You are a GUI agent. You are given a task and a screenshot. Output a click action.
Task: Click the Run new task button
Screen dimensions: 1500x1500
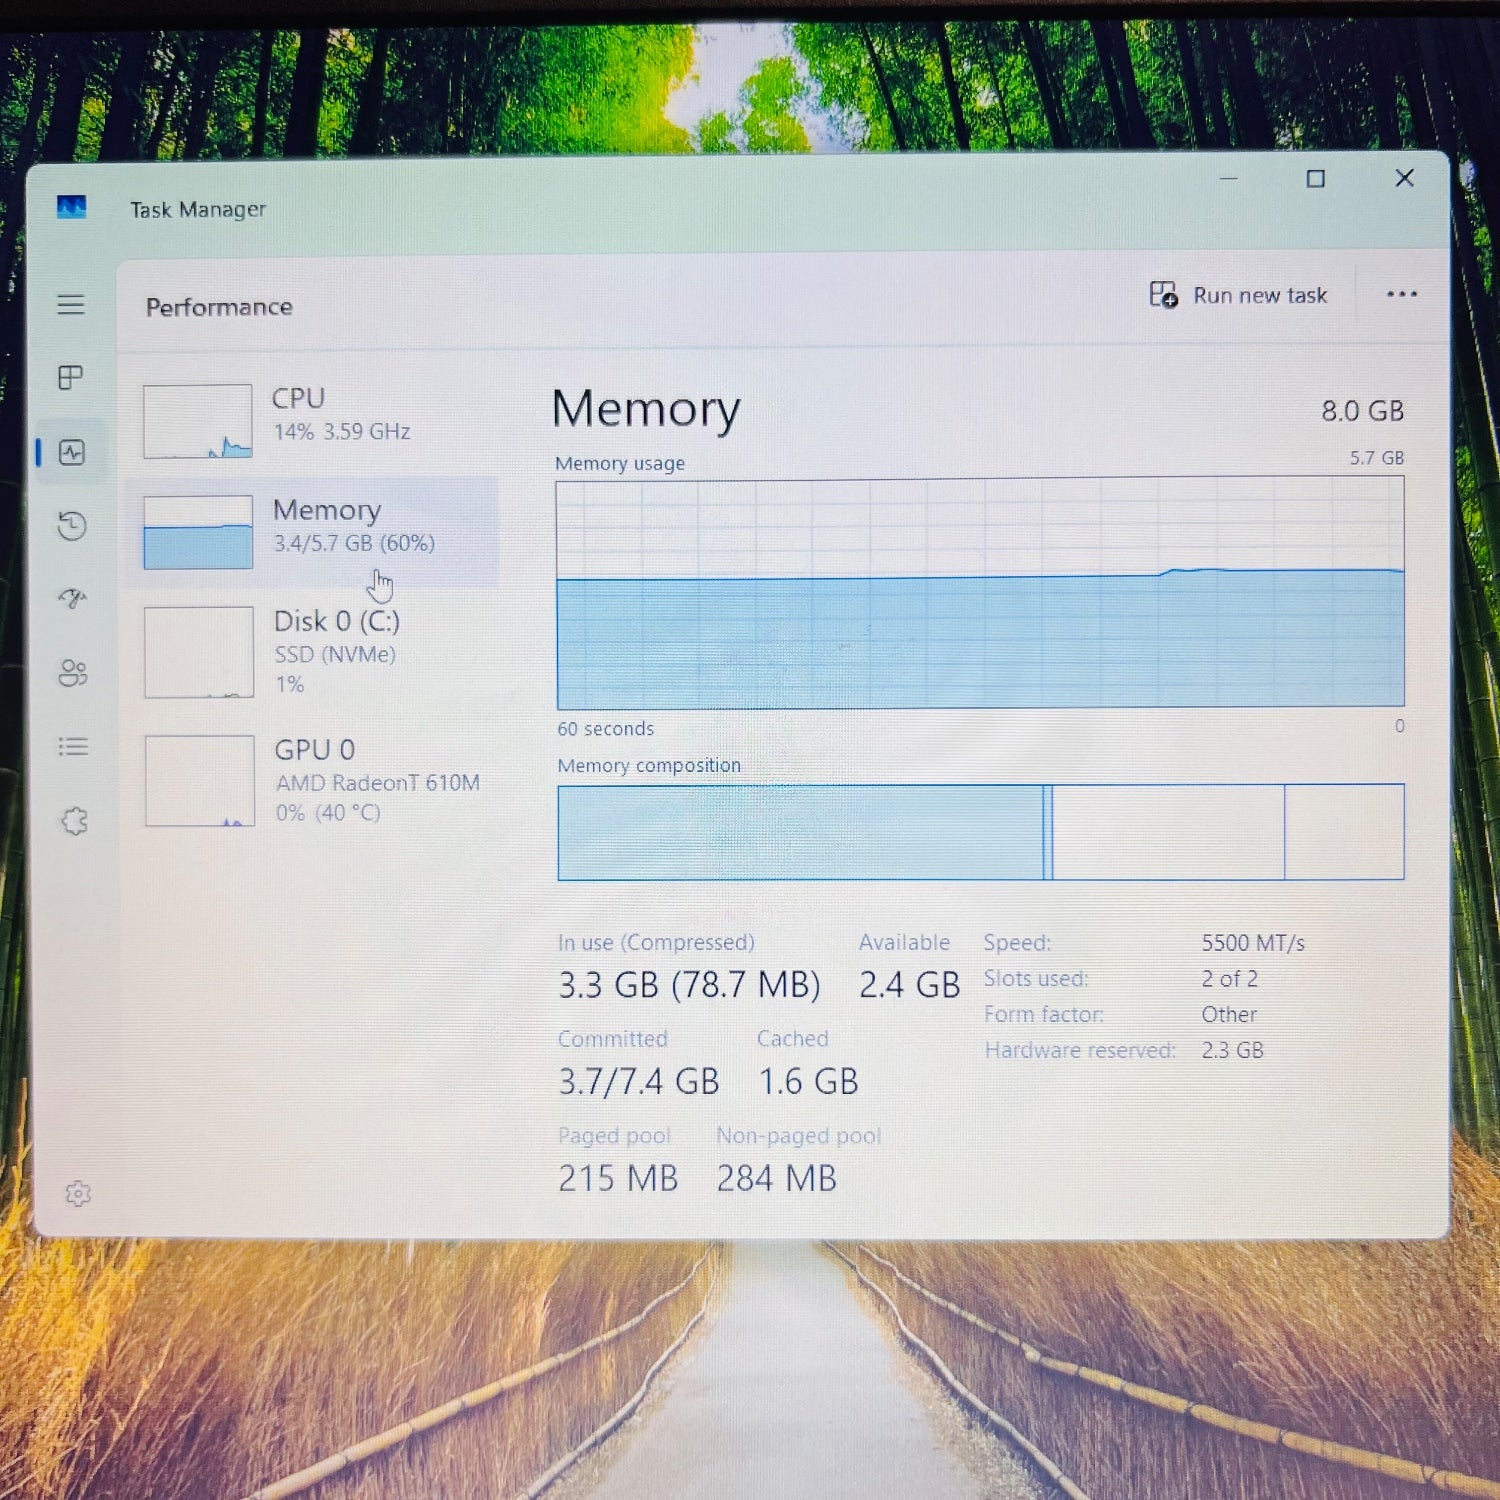click(1238, 295)
